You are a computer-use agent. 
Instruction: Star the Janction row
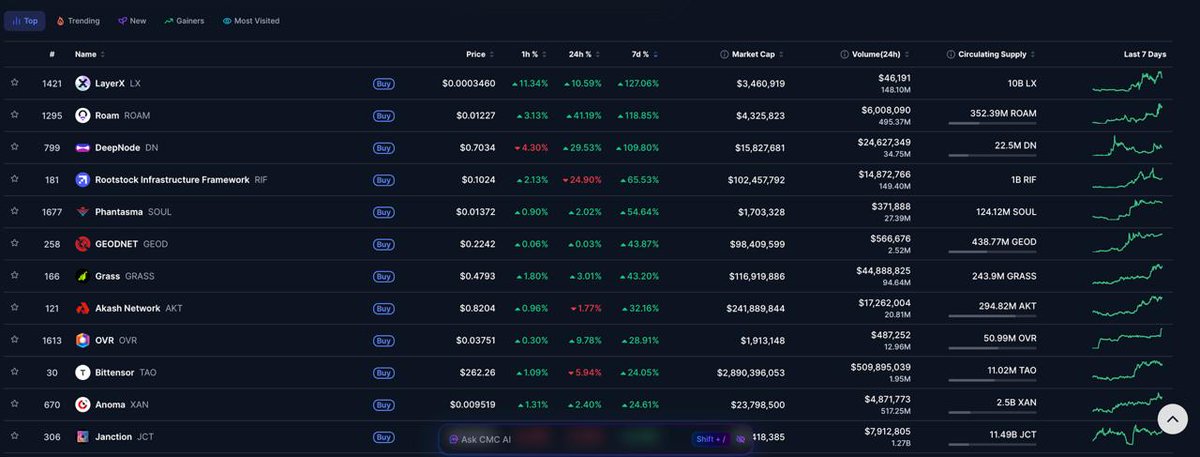tap(14, 436)
